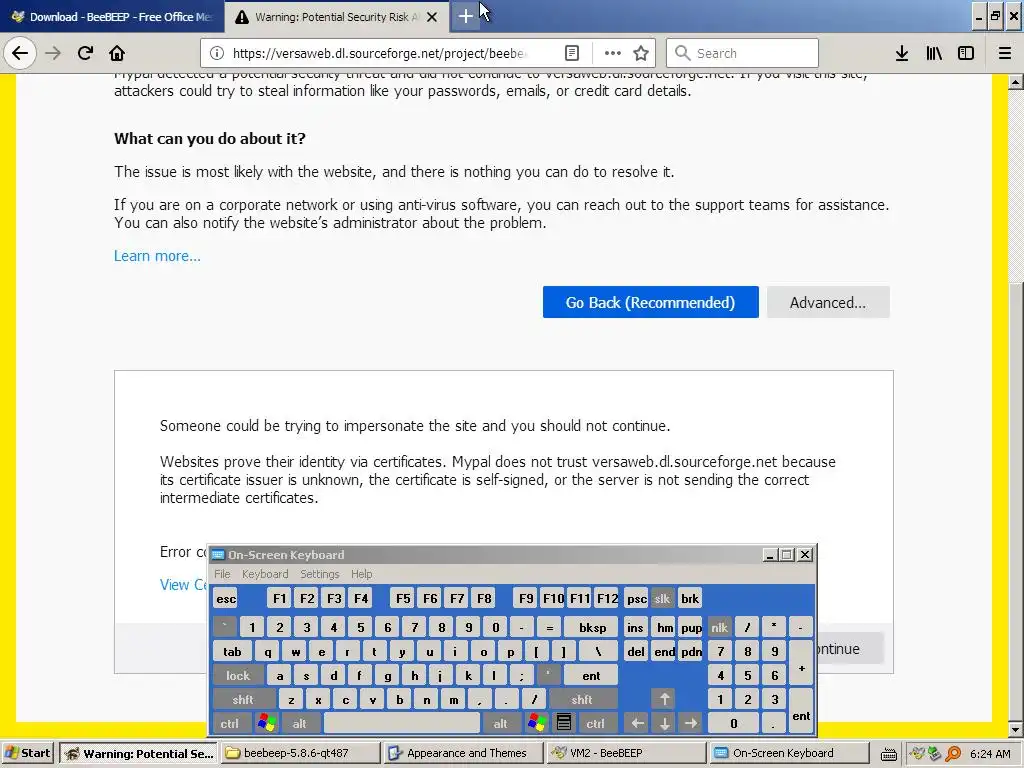The width and height of the screenshot is (1024, 768).
Task: Toggle reader view icon in address bar
Action: pyautogui.click(x=571, y=54)
